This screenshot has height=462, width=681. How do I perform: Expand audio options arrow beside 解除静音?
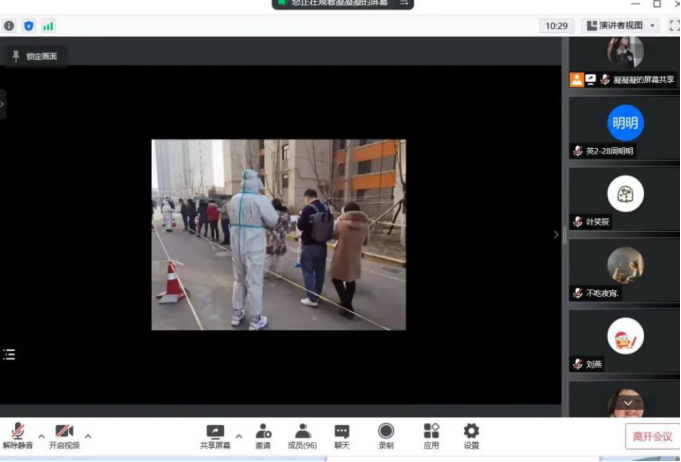(41, 436)
